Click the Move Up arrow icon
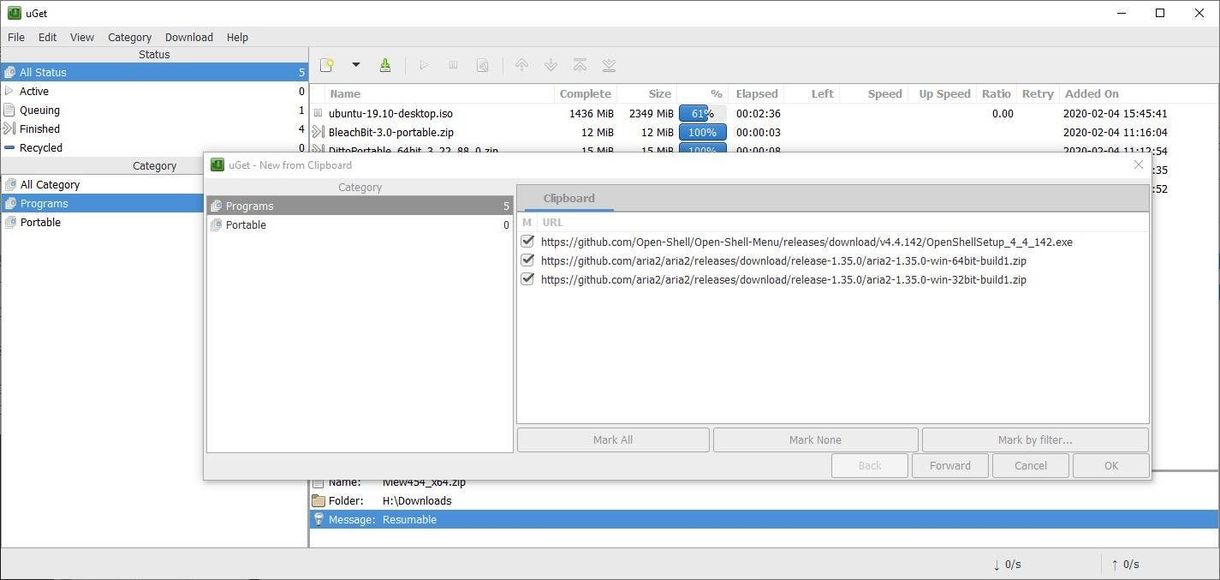 521,65
